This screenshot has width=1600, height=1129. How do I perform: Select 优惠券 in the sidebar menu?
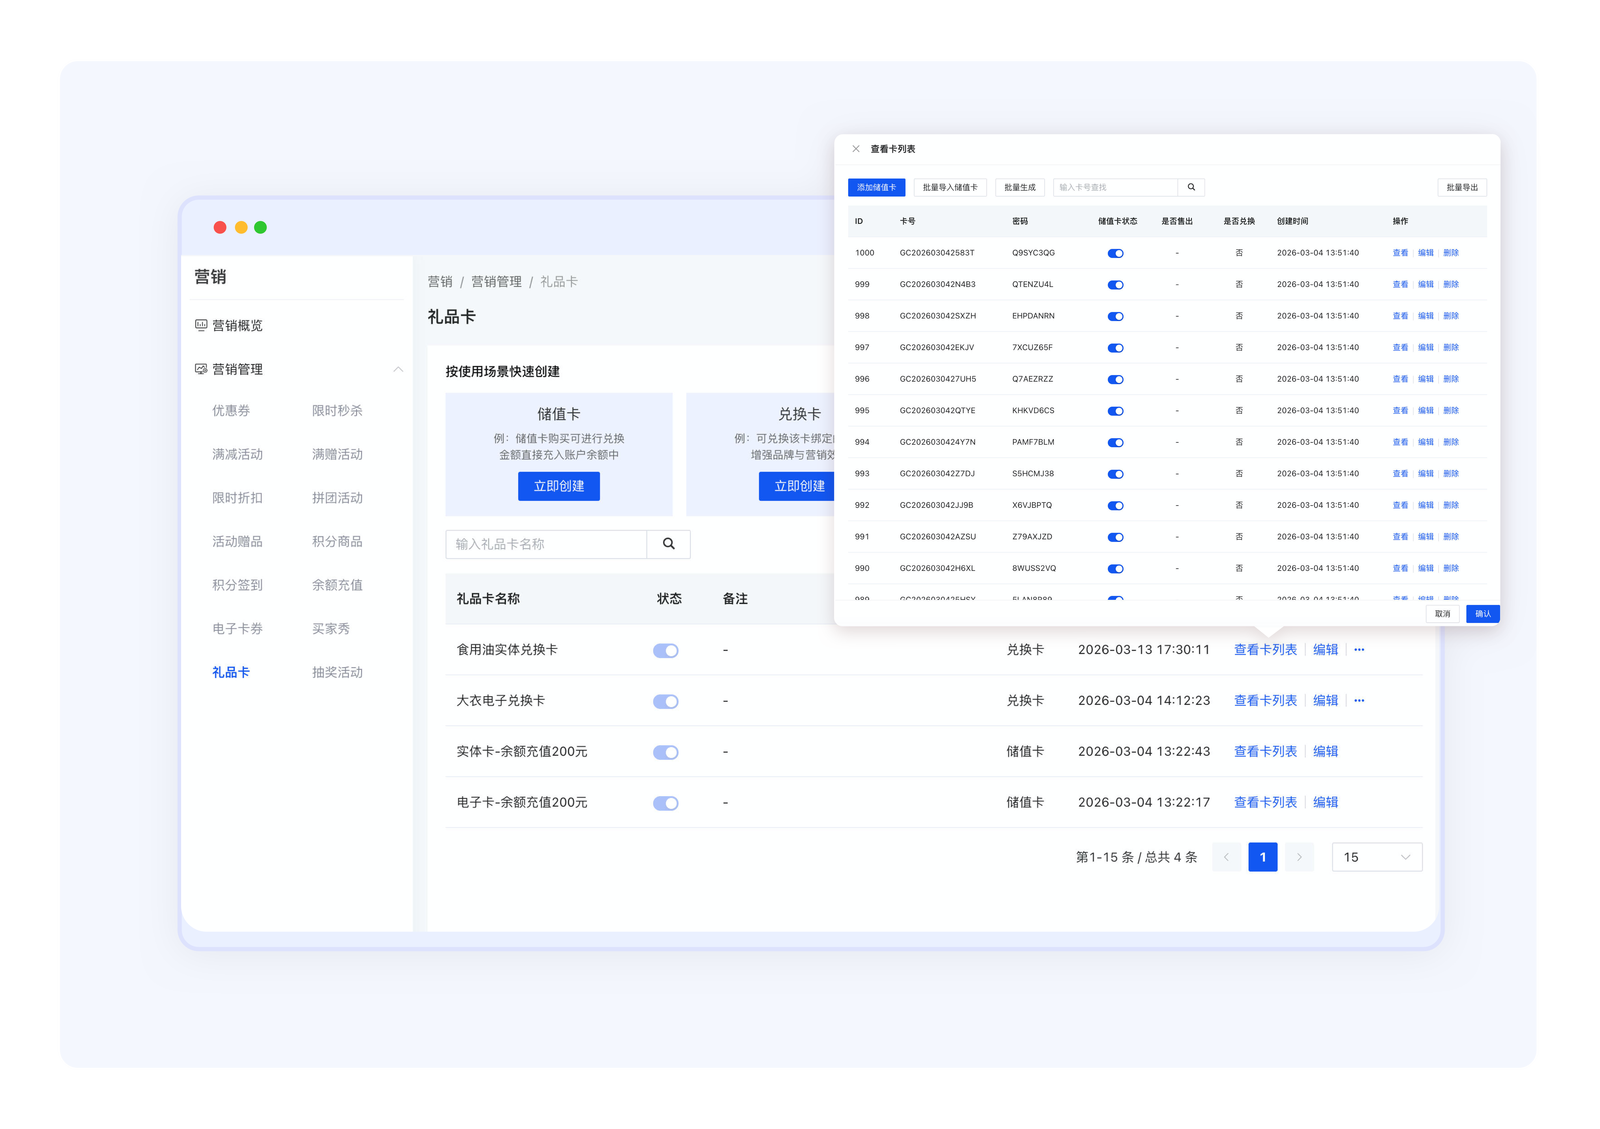click(x=231, y=411)
